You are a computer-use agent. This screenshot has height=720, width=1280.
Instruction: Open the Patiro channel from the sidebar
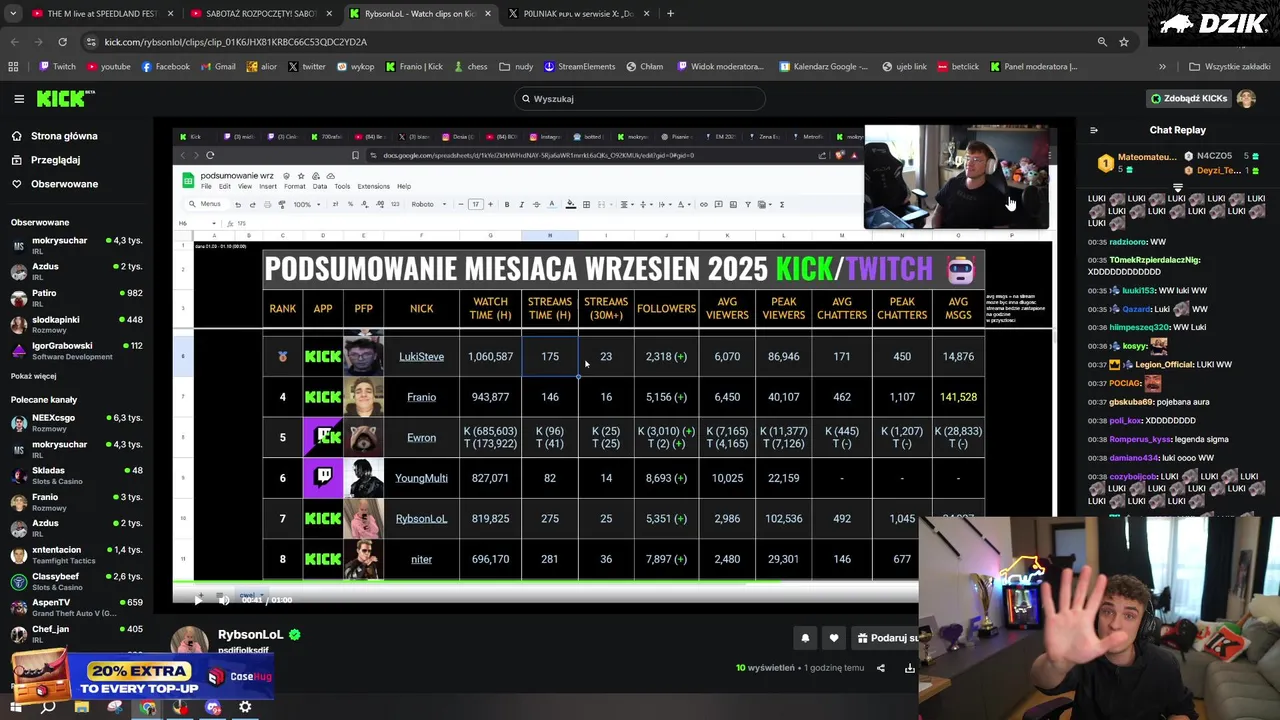point(77,298)
